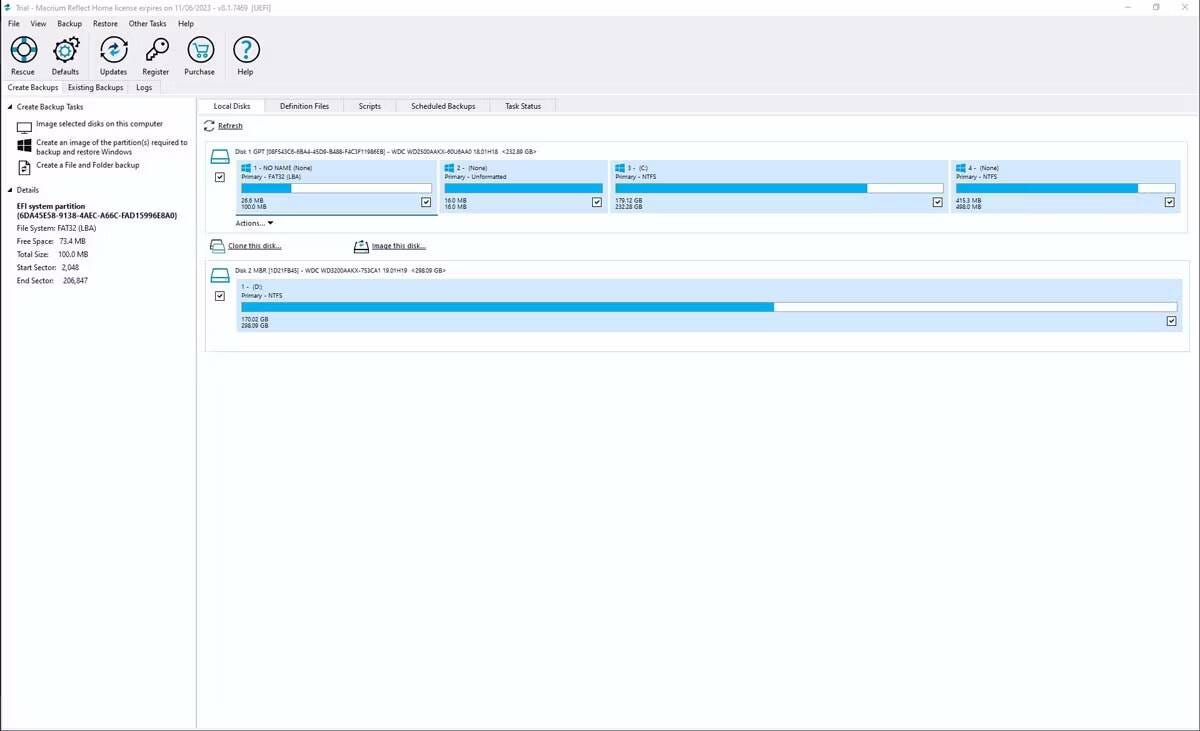
Task: Open the Task Status tab
Action: coord(523,106)
